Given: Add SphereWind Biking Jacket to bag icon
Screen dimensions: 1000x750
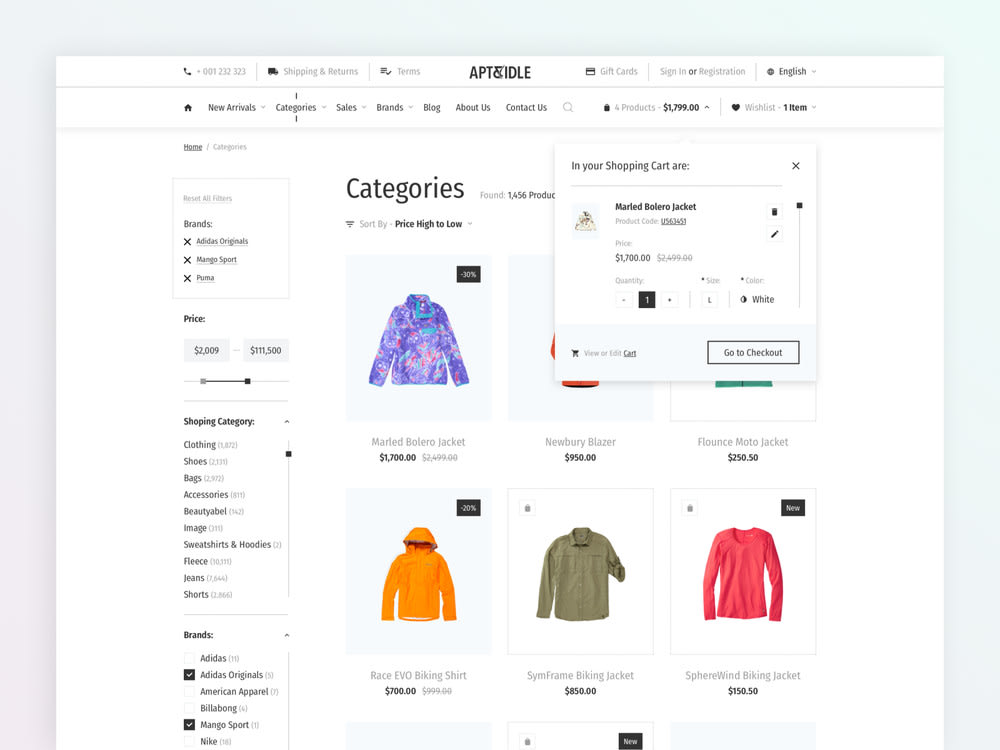Looking at the screenshot, I should tap(689, 508).
